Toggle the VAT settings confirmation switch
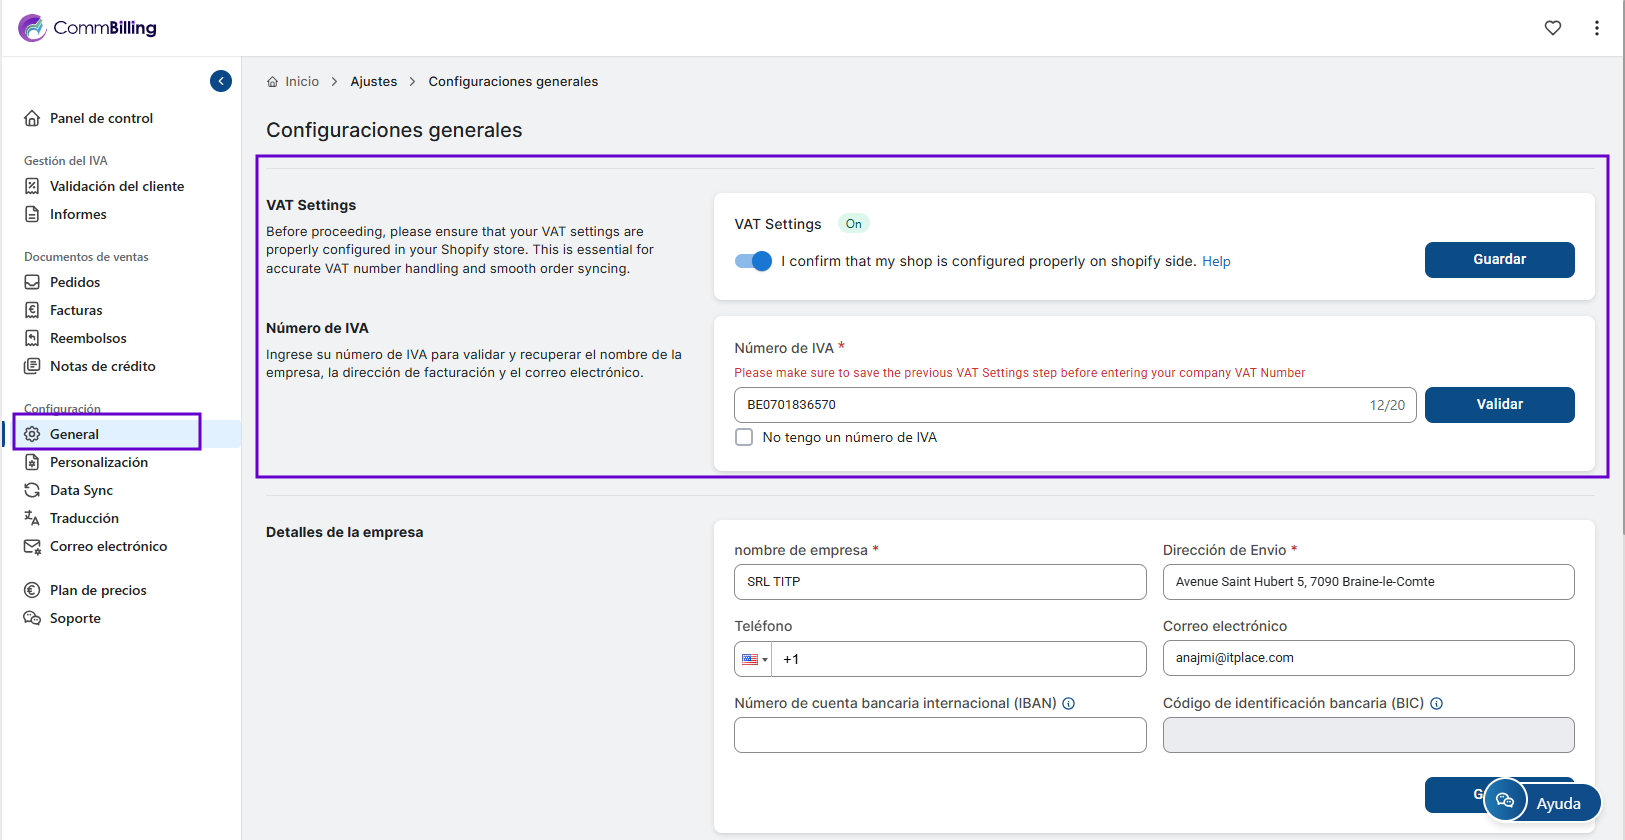The height and width of the screenshot is (840, 1625). 753,261
